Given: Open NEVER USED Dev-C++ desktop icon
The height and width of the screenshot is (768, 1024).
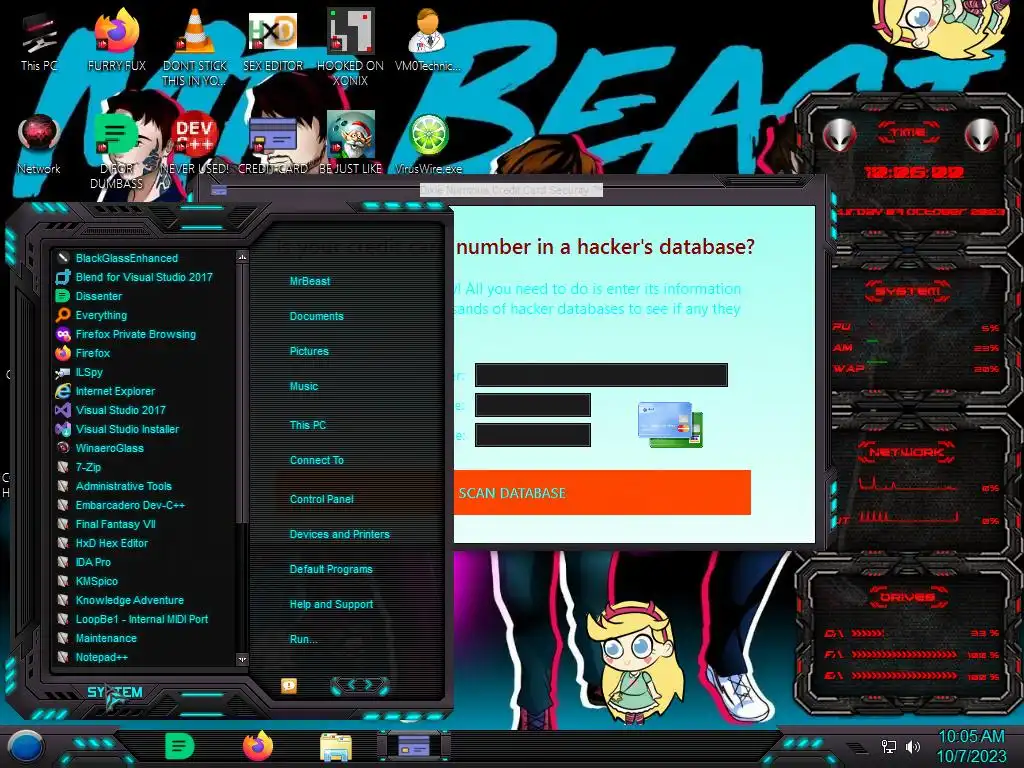Looking at the screenshot, I should coord(195,144).
